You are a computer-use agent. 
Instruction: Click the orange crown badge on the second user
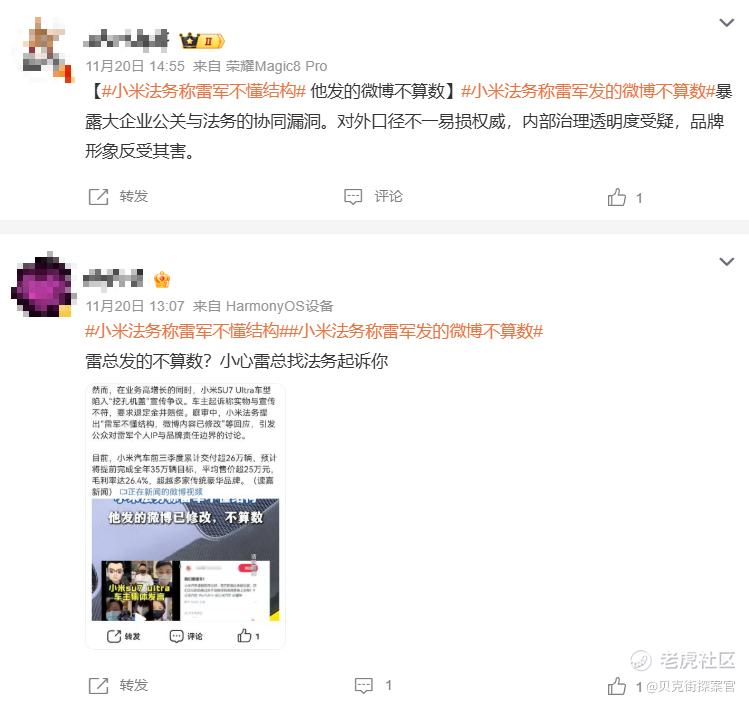[x=162, y=280]
